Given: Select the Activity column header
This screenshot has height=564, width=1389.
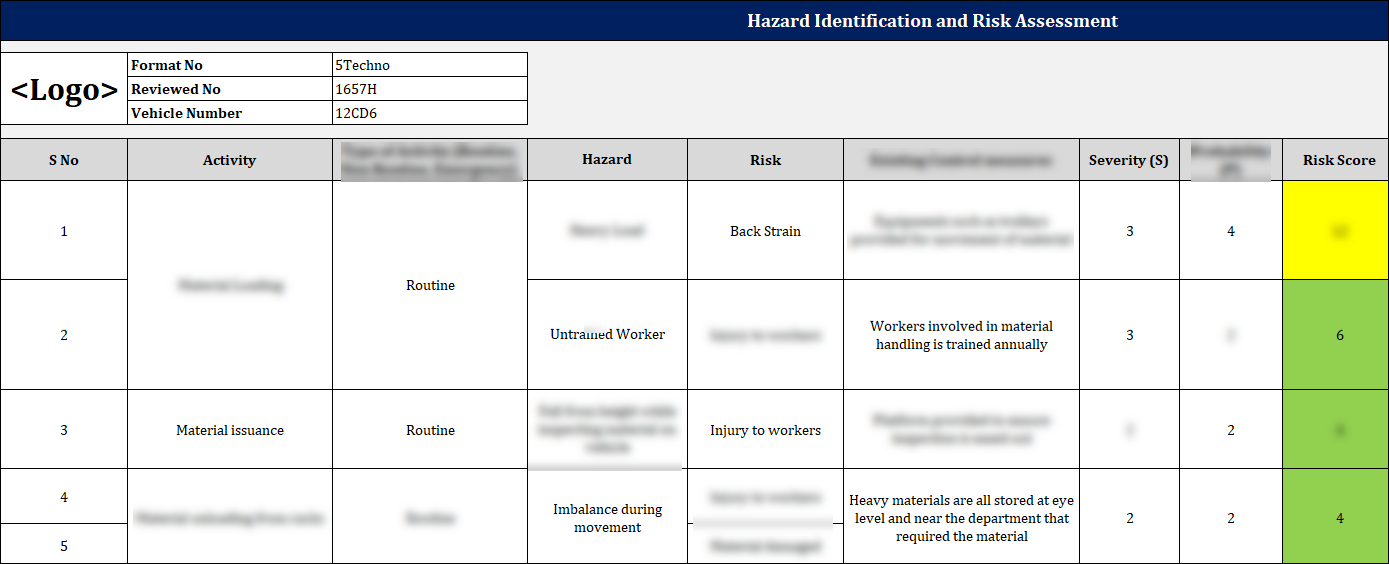Looking at the screenshot, I should click(x=229, y=160).
